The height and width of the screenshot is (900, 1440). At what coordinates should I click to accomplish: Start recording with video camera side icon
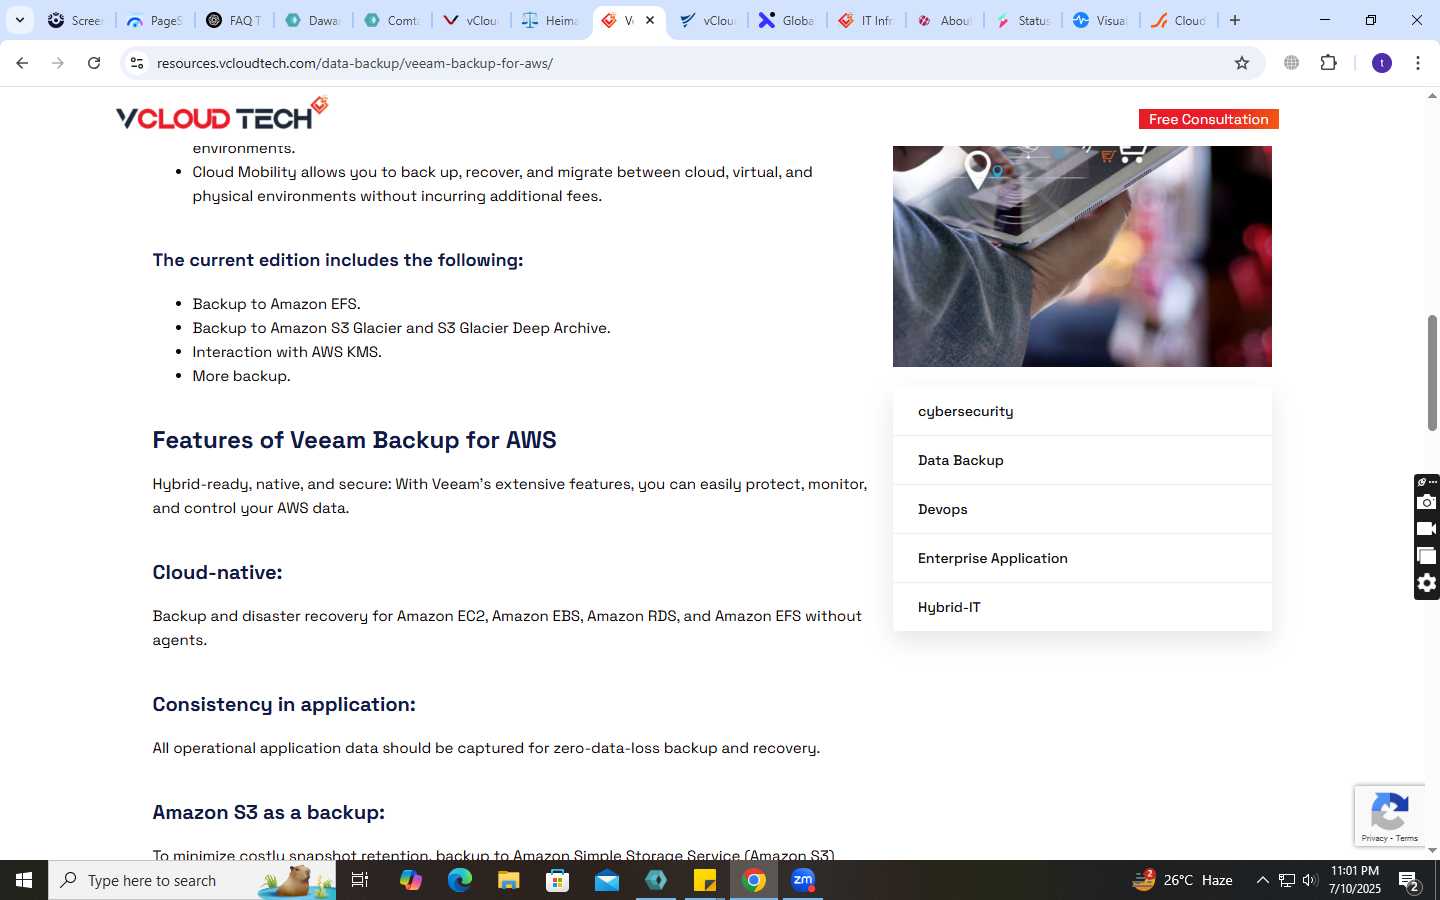pos(1427,529)
